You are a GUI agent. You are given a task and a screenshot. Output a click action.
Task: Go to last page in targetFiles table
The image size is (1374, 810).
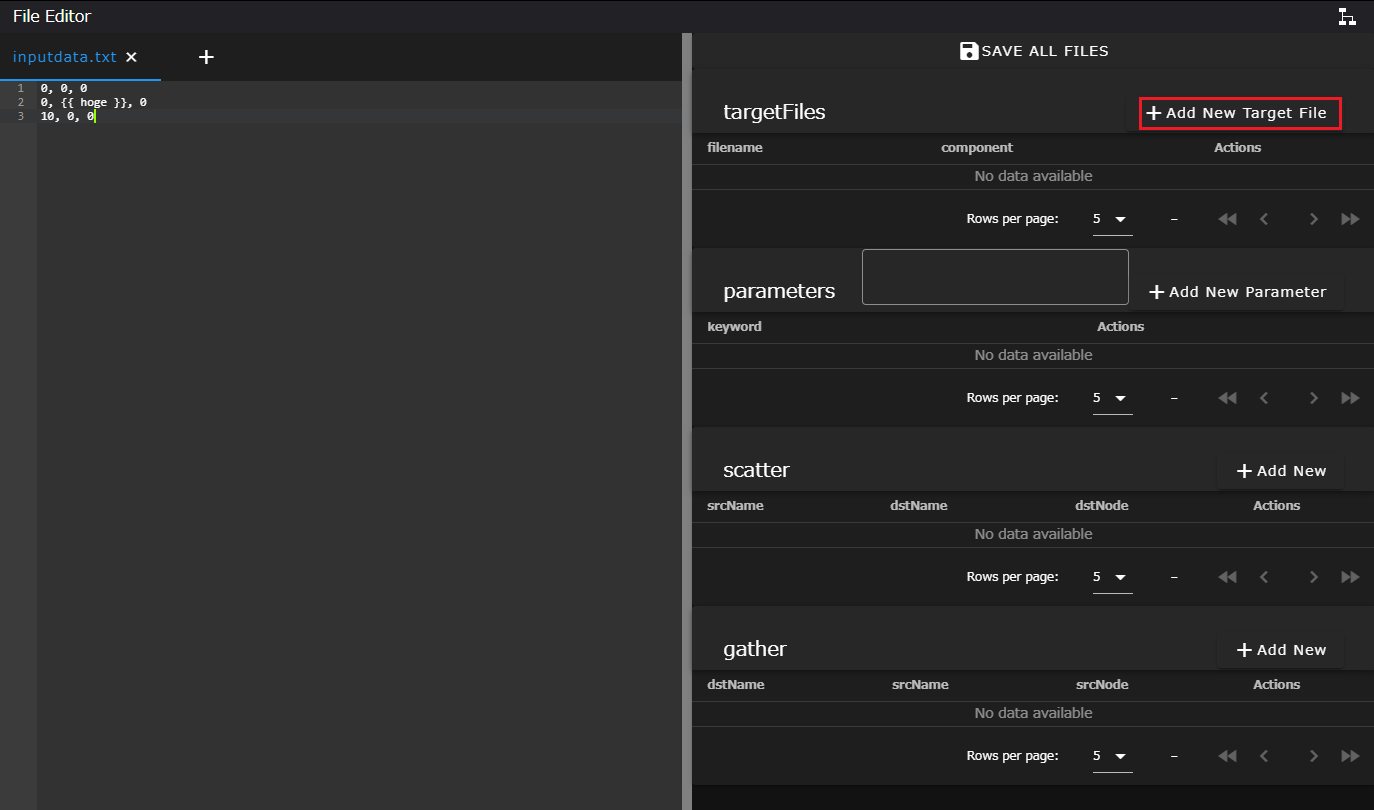point(1350,219)
